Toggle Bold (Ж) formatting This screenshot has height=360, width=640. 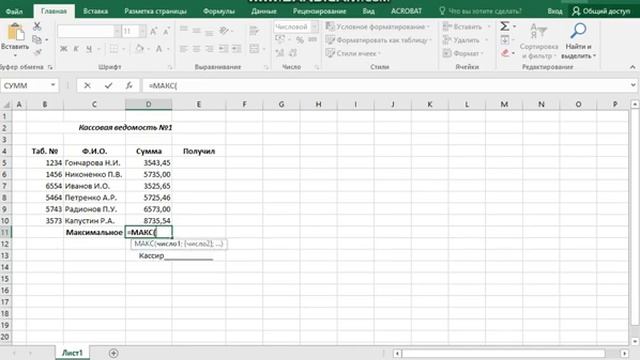point(63,49)
